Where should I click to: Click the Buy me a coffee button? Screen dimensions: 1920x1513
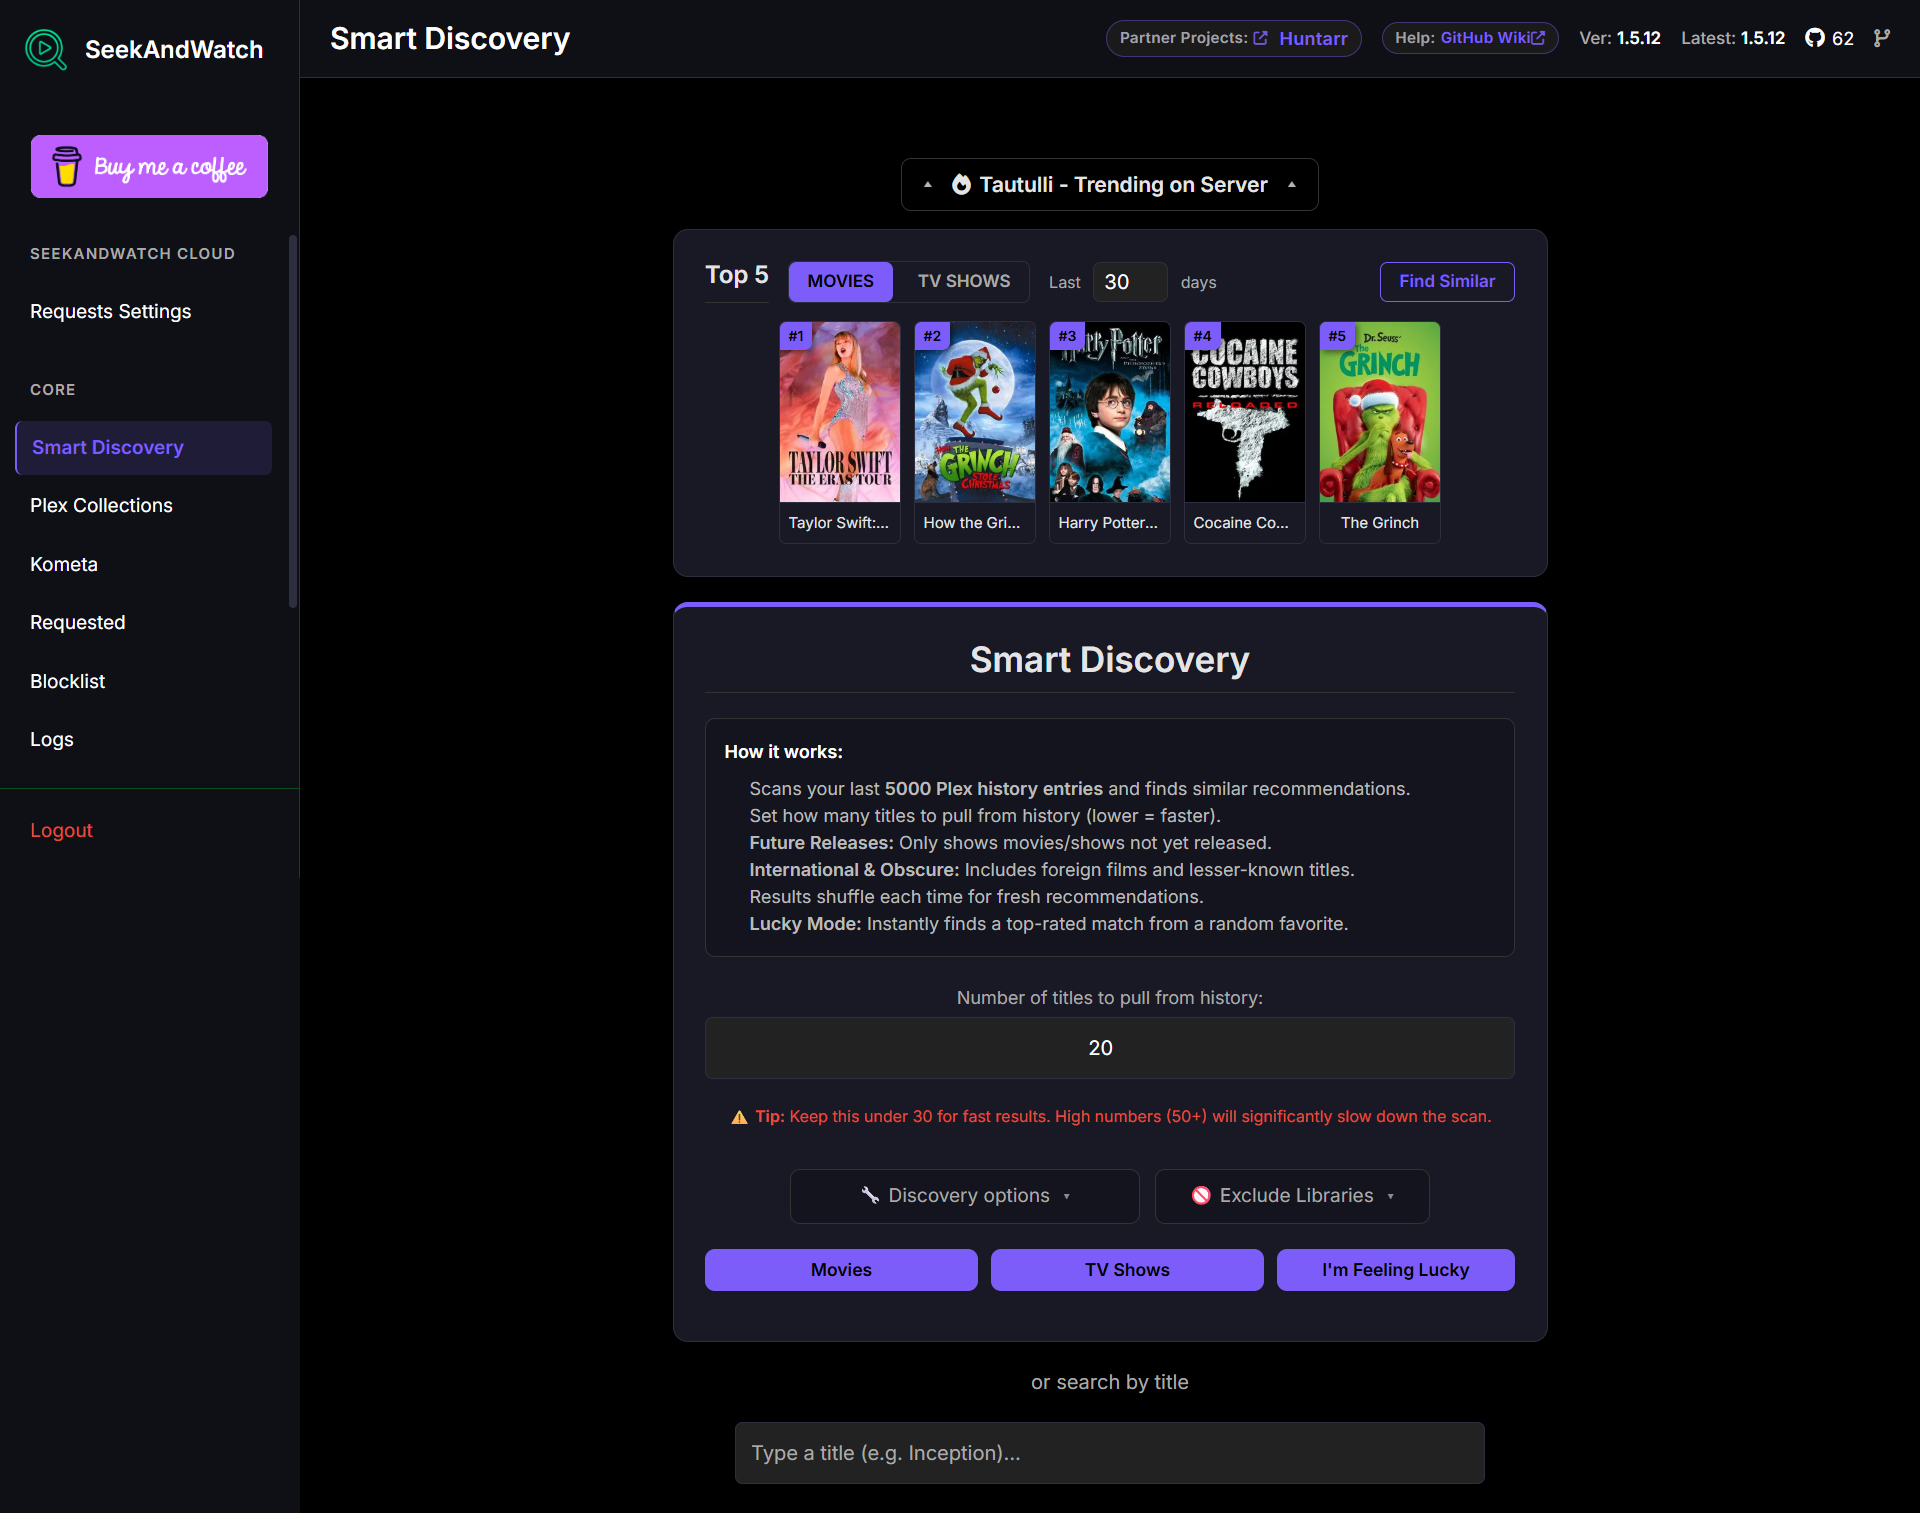pyautogui.click(x=149, y=166)
